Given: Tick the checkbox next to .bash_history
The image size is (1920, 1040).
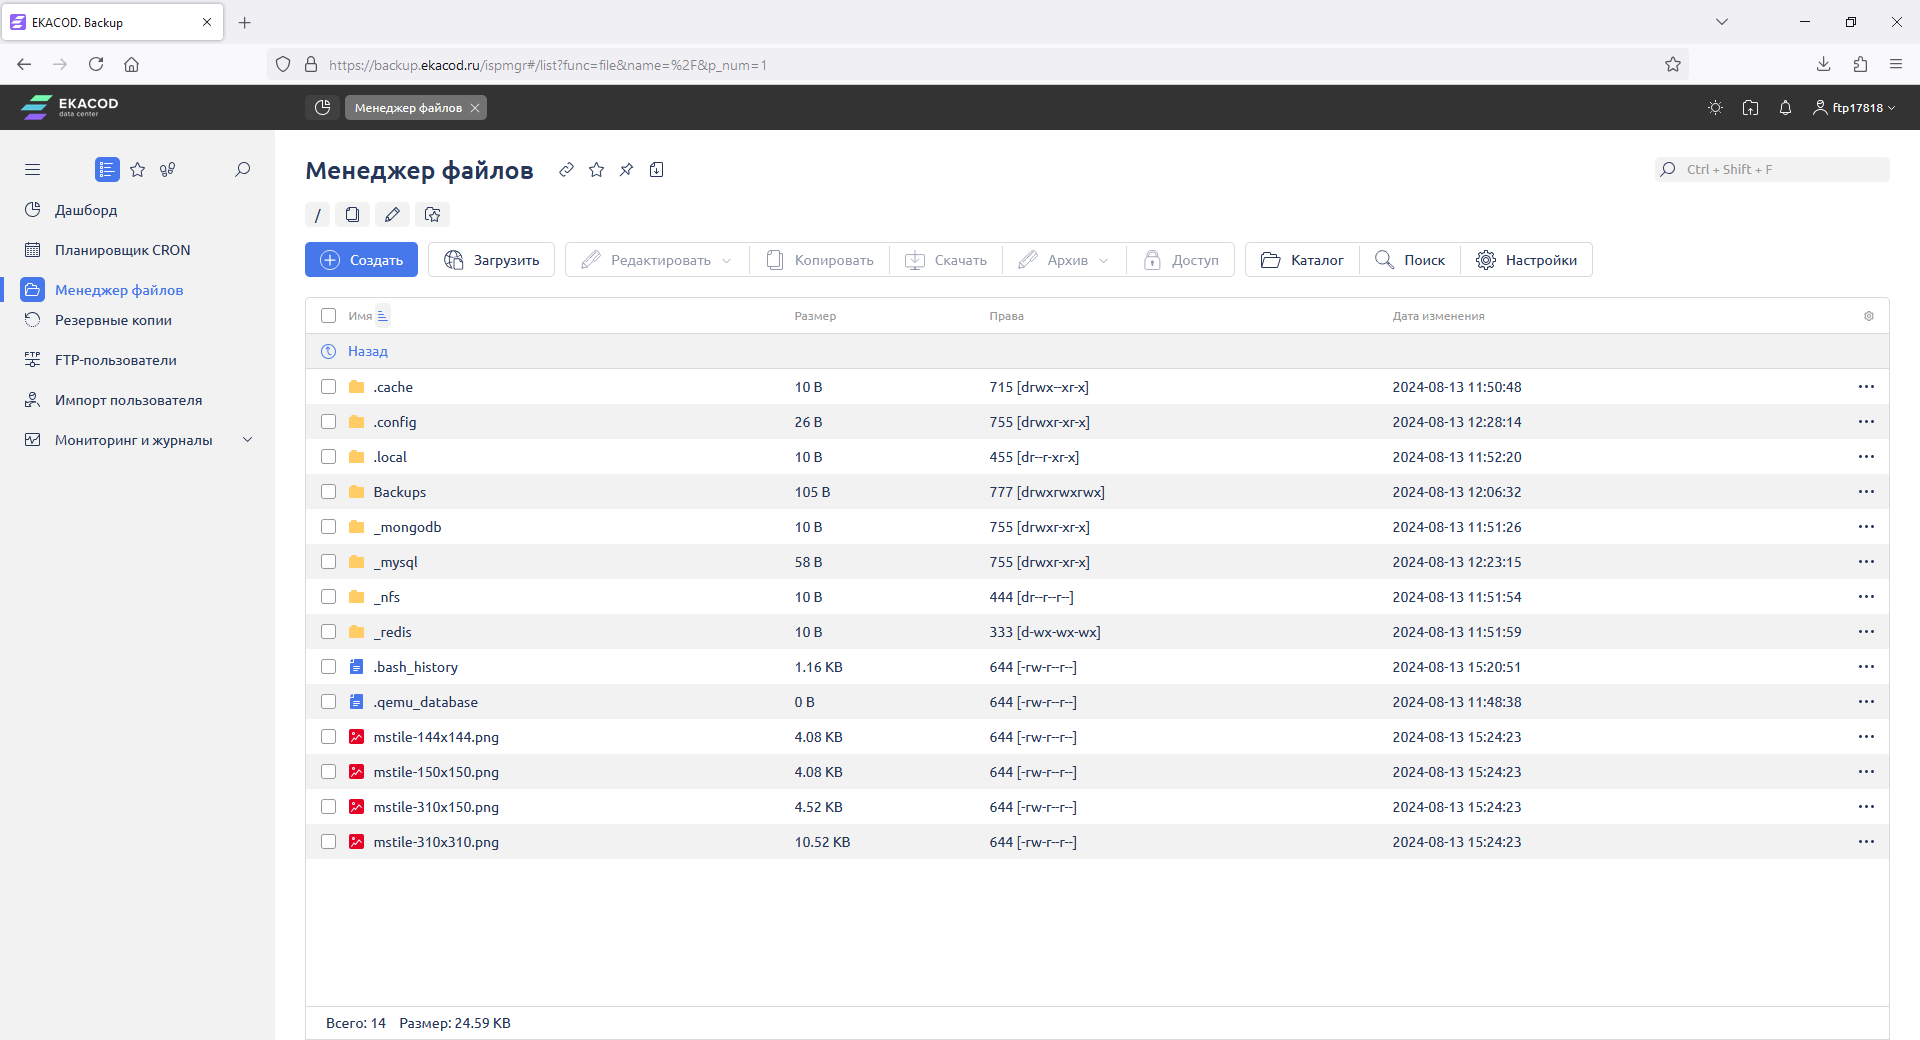Looking at the screenshot, I should [x=328, y=667].
